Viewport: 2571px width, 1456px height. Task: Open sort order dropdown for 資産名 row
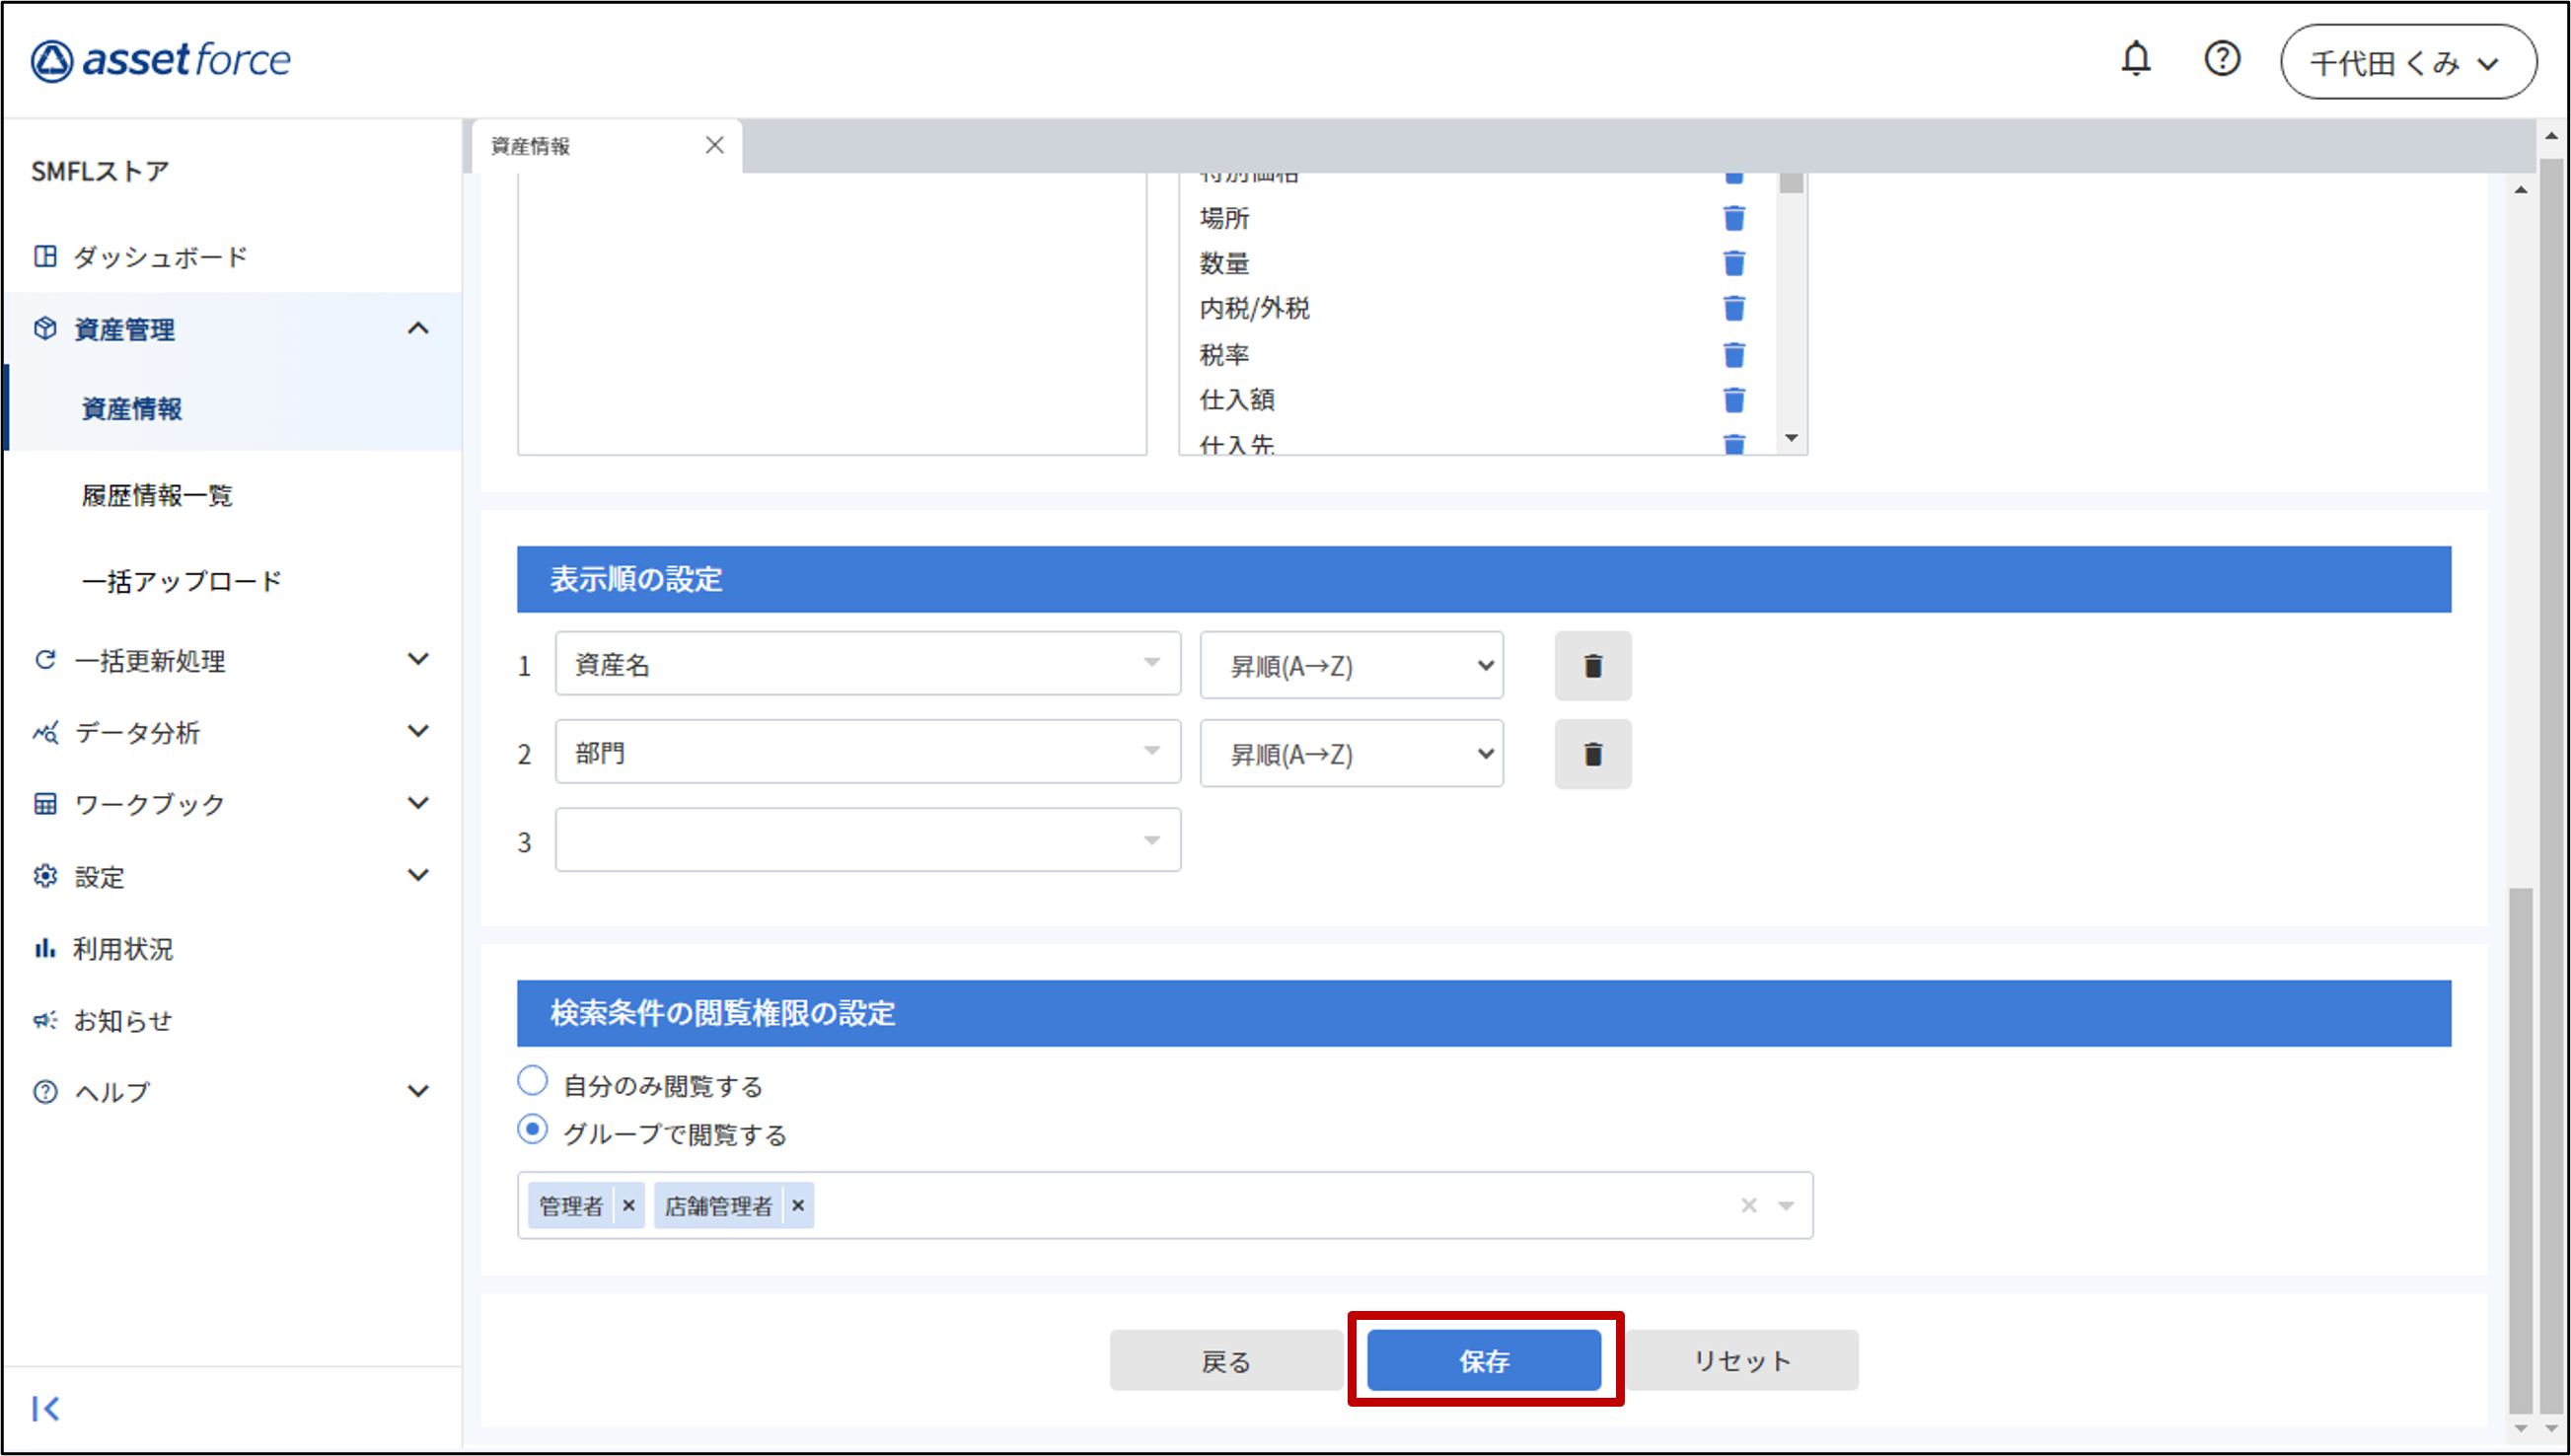tap(1351, 666)
